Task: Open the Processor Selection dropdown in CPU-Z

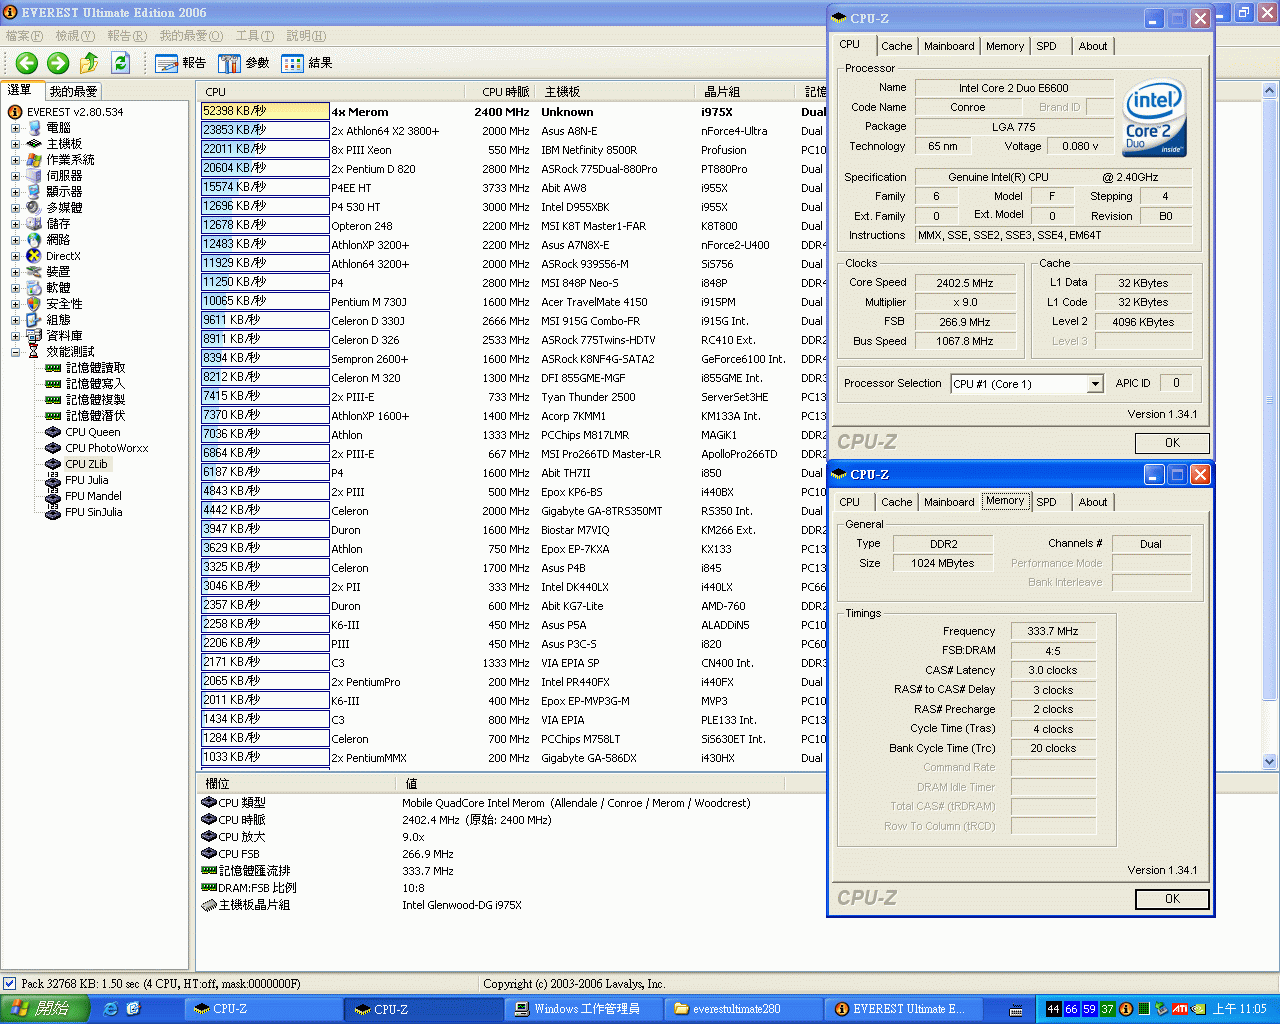Action: pyautogui.click(x=1095, y=384)
